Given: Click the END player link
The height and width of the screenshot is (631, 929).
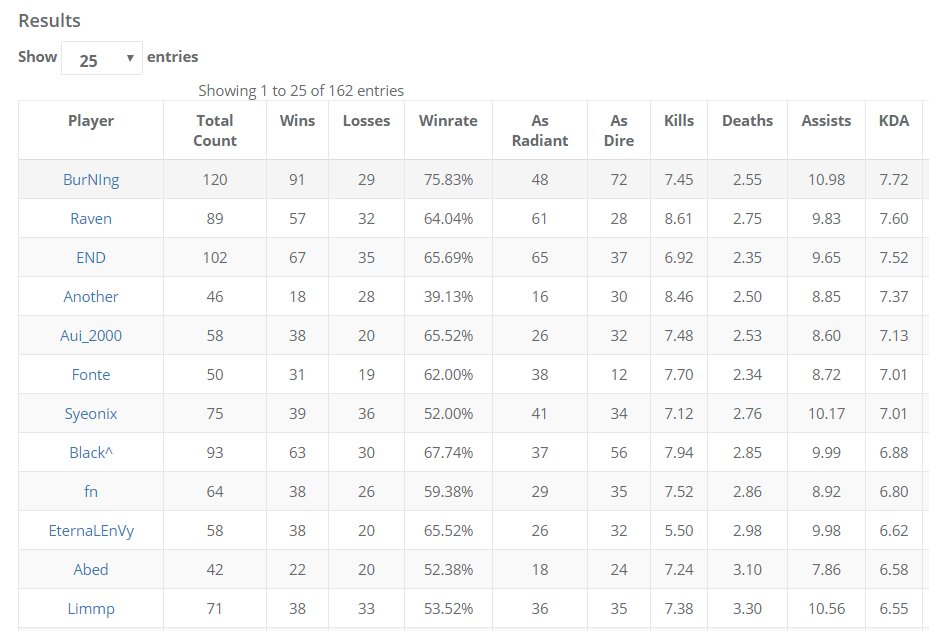Looking at the screenshot, I should (91, 258).
